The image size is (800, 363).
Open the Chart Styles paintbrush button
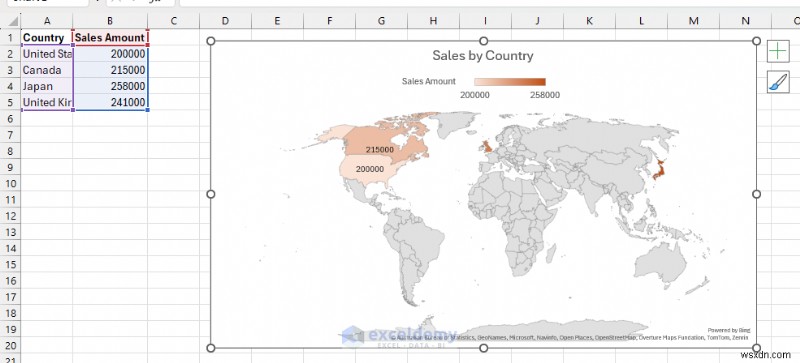point(778,82)
